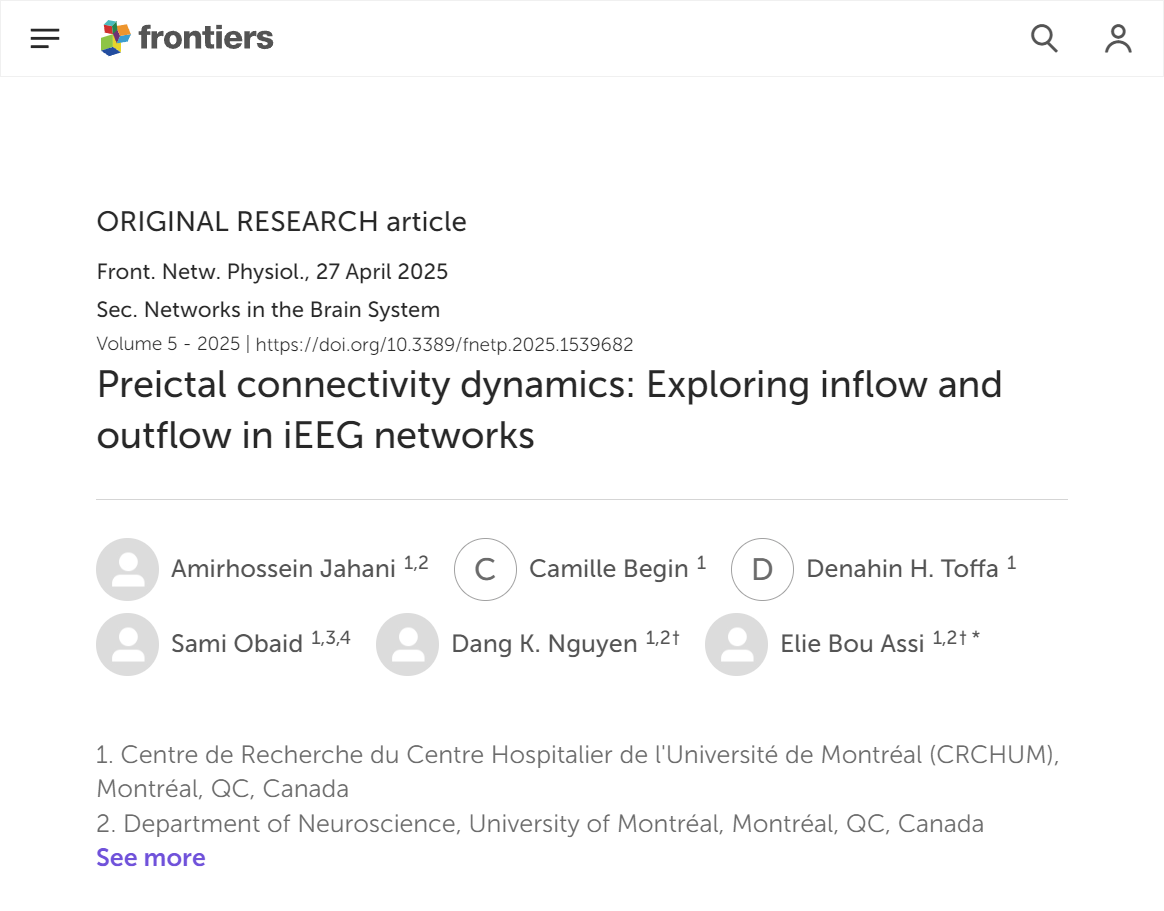Open the article DOI link
This screenshot has width=1164, height=911.
pyautogui.click(x=445, y=345)
